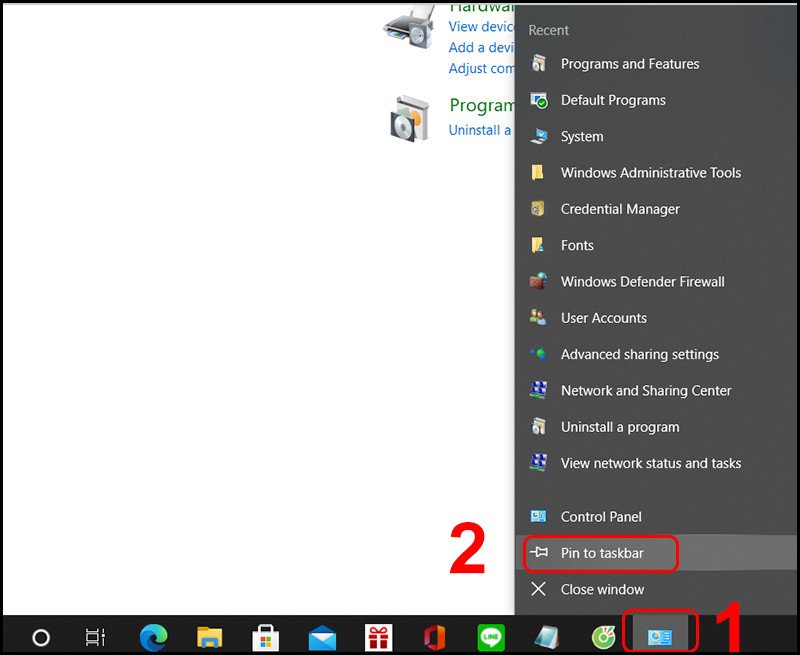800x655 pixels.
Task: Open the Mail app on the taskbar
Action: pos(321,636)
